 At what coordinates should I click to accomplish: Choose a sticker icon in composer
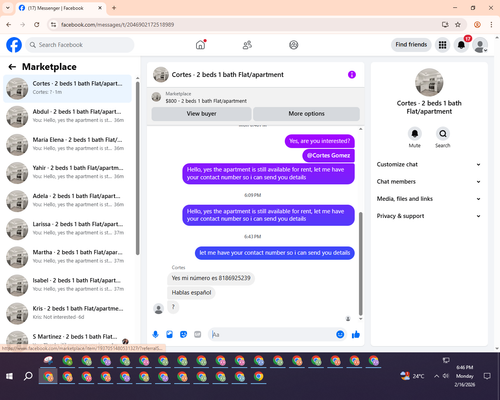[x=183, y=334]
